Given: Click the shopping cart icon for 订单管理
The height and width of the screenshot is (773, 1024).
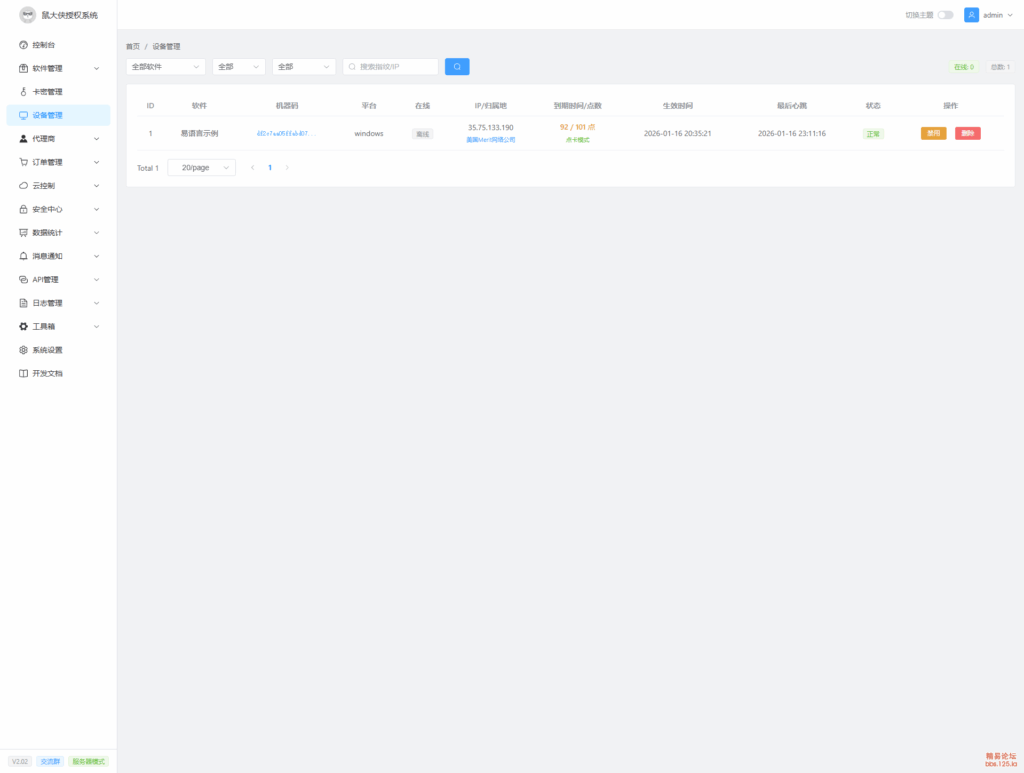Looking at the screenshot, I should [24, 162].
